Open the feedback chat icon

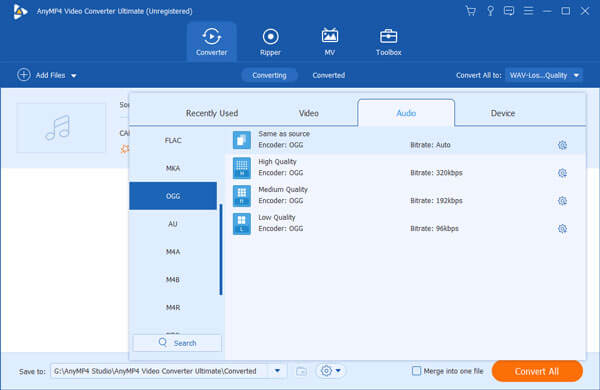point(509,11)
